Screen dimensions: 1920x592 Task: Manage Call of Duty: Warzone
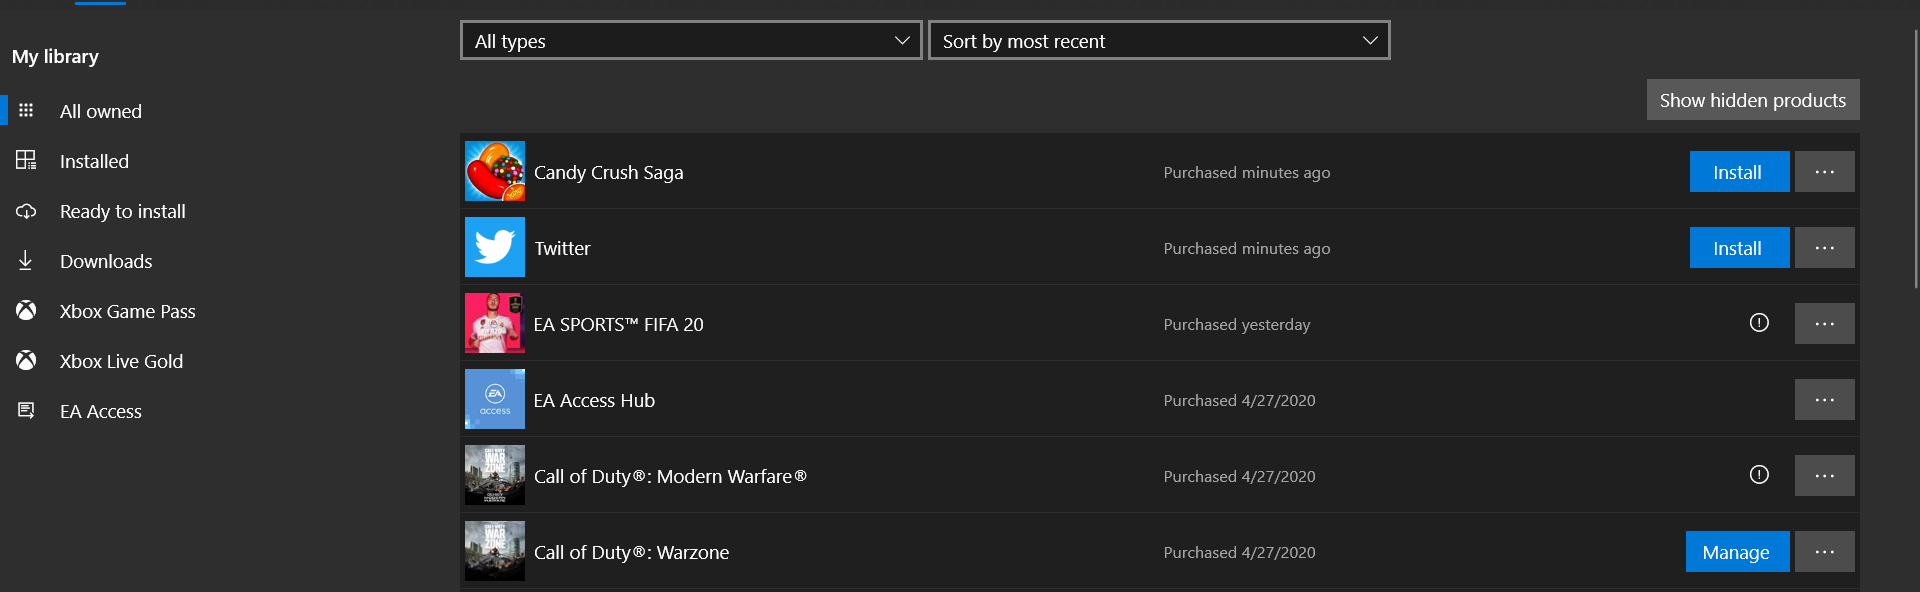pos(1738,552)
